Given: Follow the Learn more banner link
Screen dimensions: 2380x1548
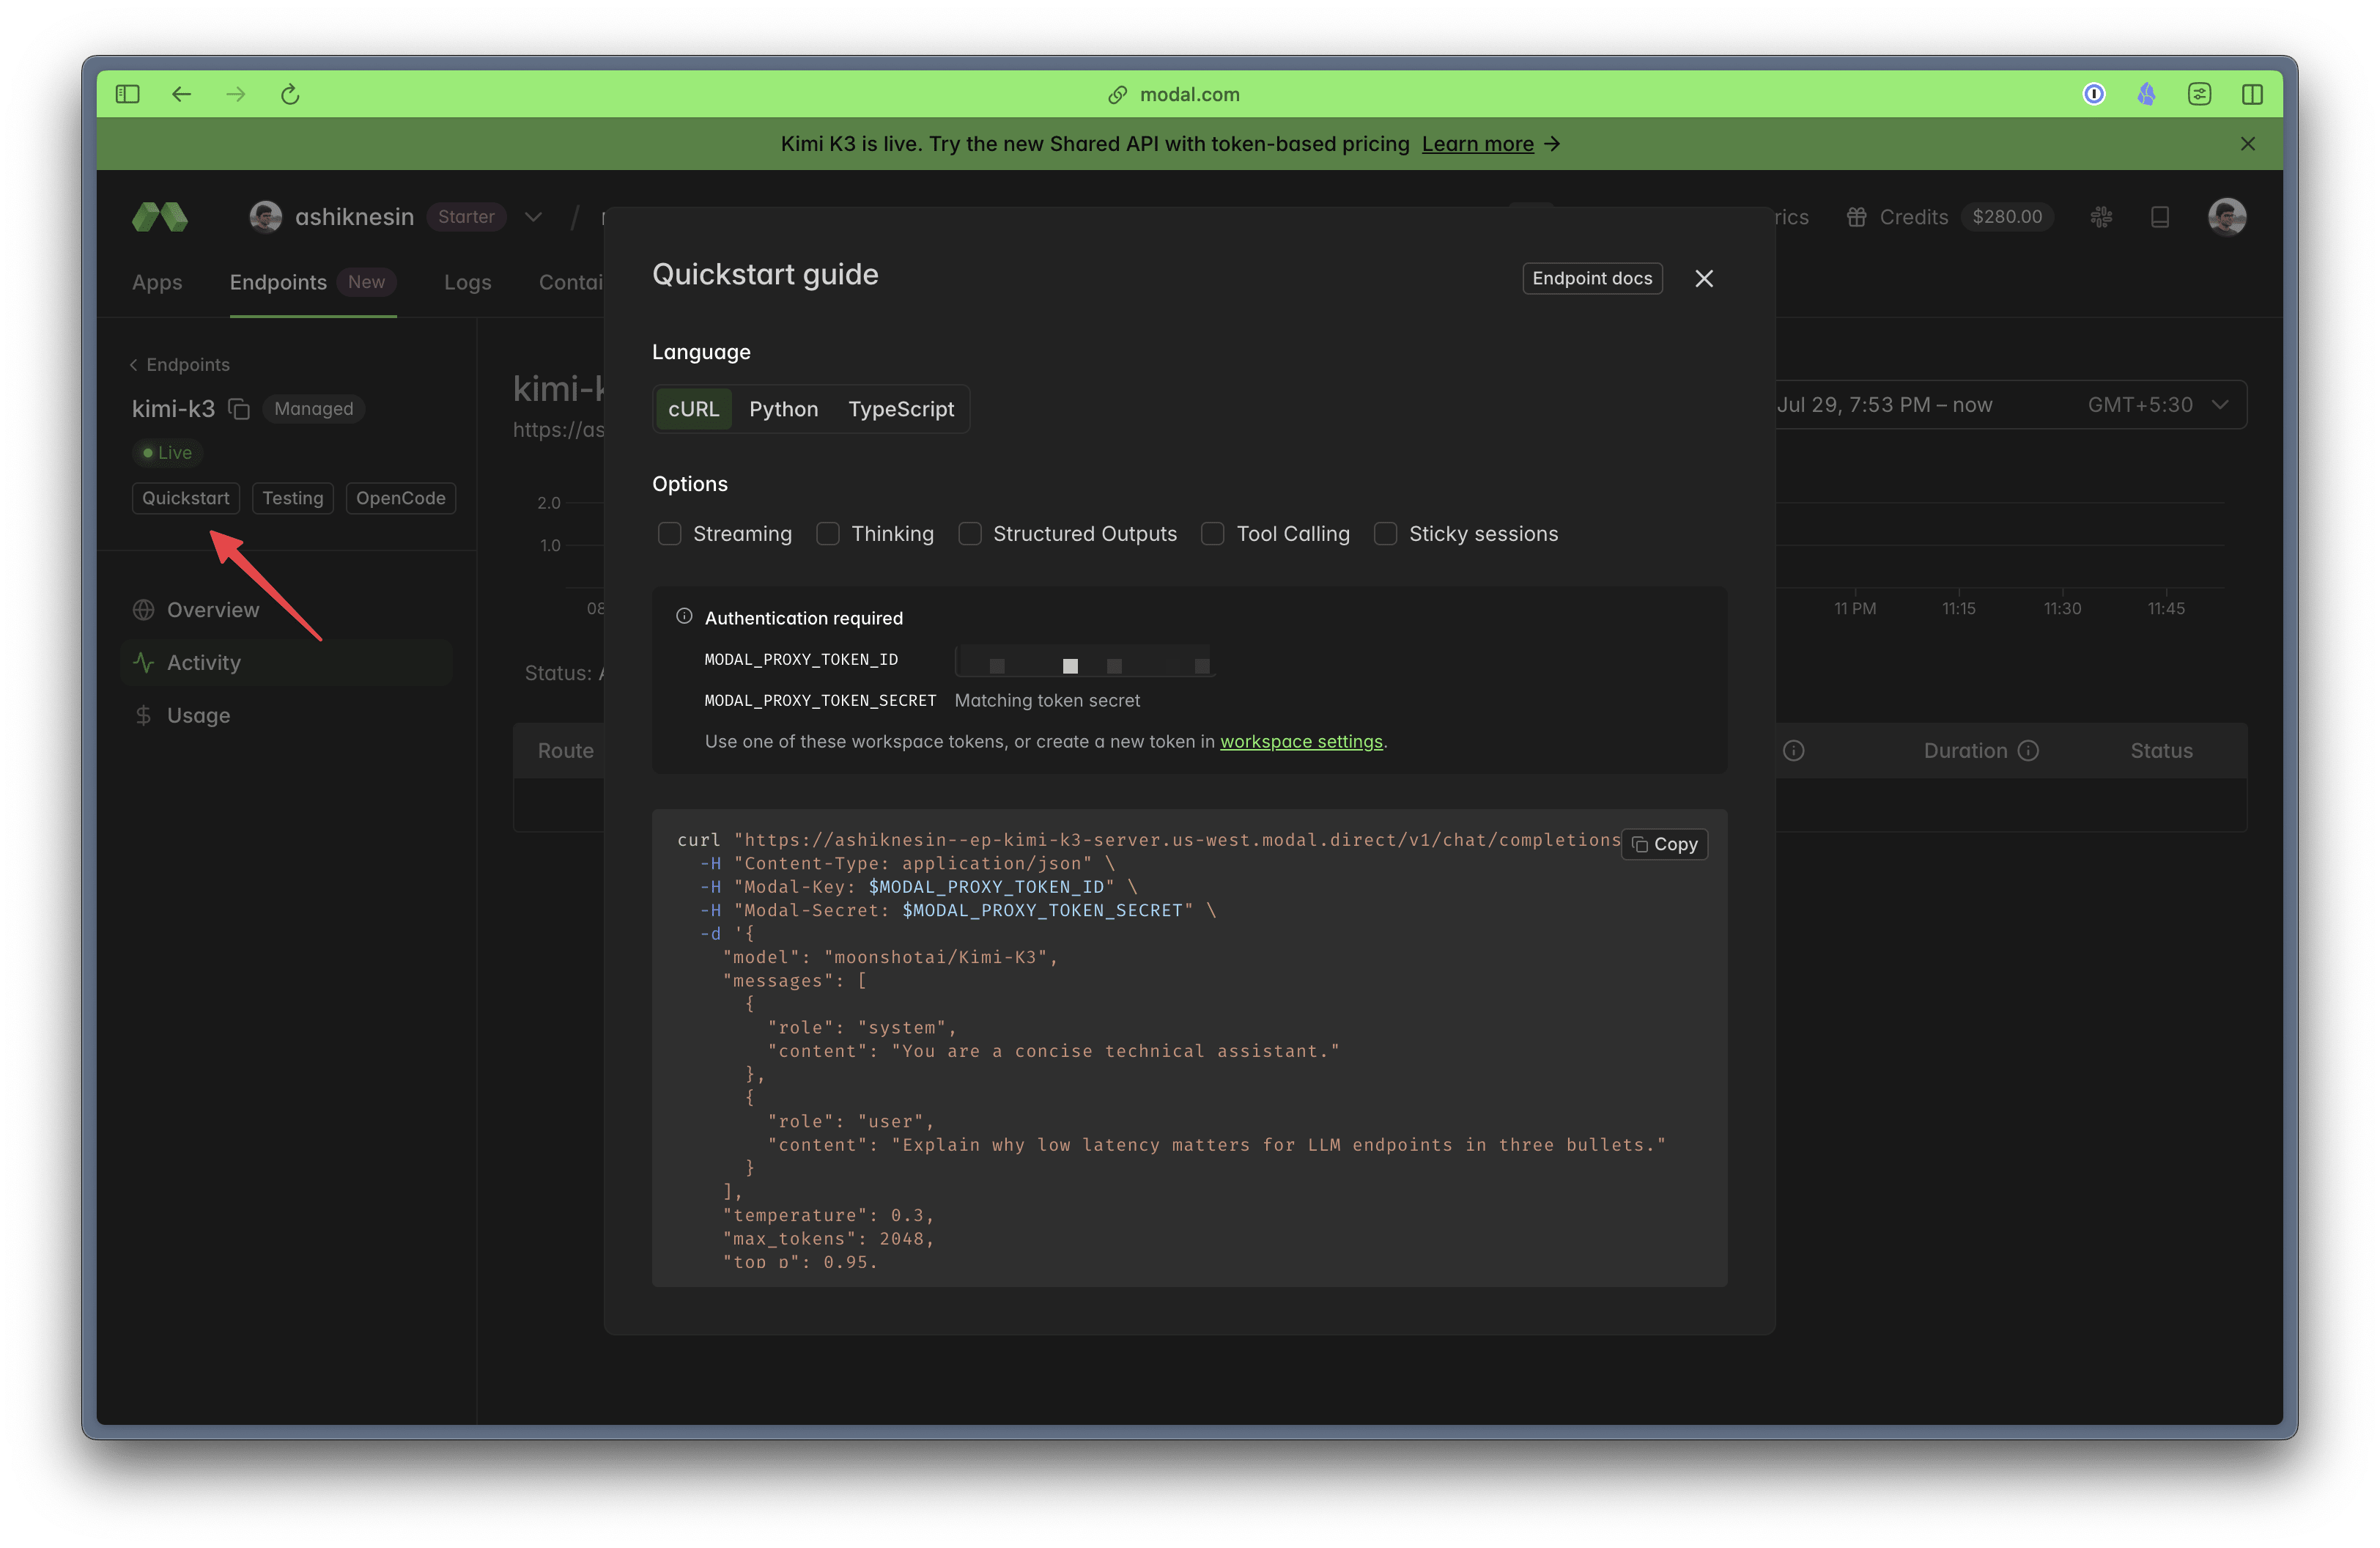Looking at the screenshot, I should click(1478, 144).
